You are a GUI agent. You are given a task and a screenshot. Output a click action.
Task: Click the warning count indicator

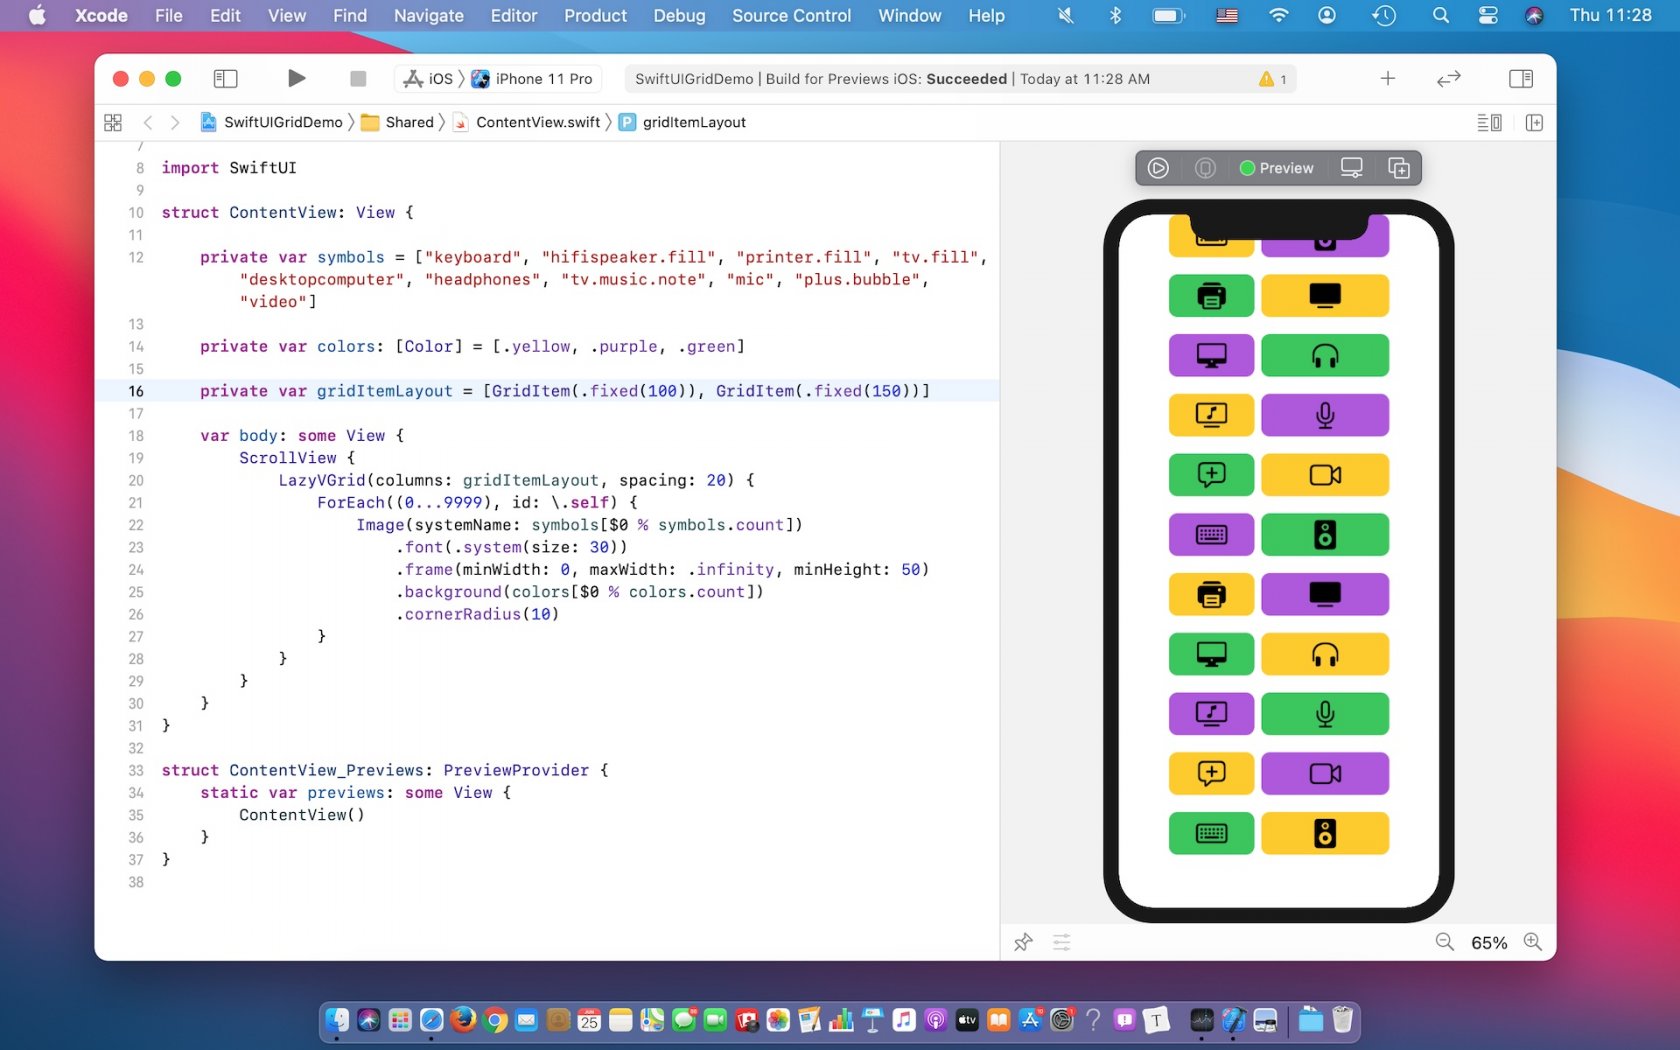(1273, 79)
